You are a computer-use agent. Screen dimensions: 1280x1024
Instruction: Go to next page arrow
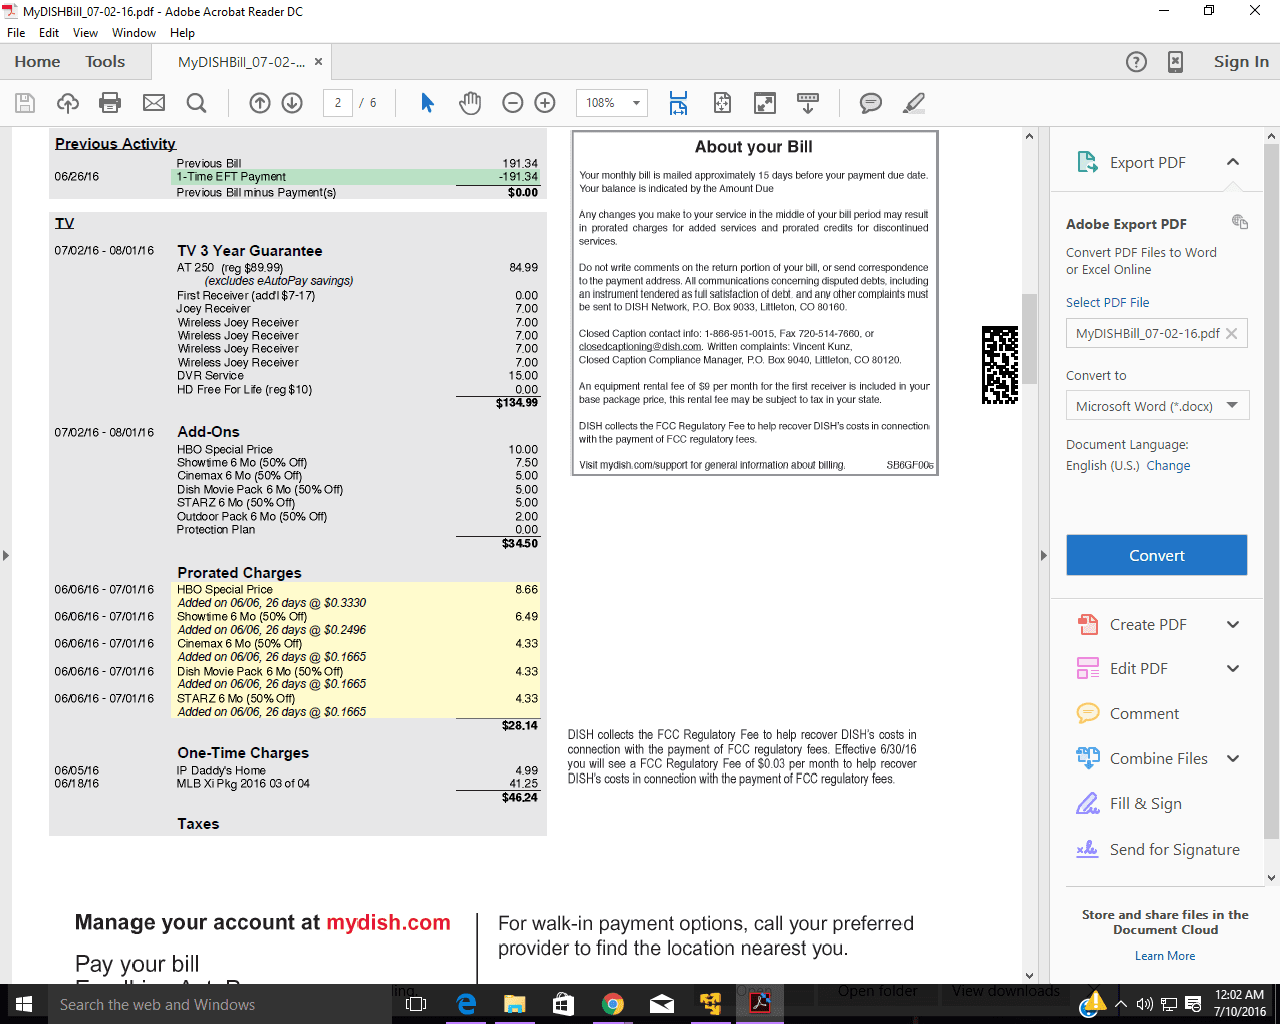click(292, 103)
